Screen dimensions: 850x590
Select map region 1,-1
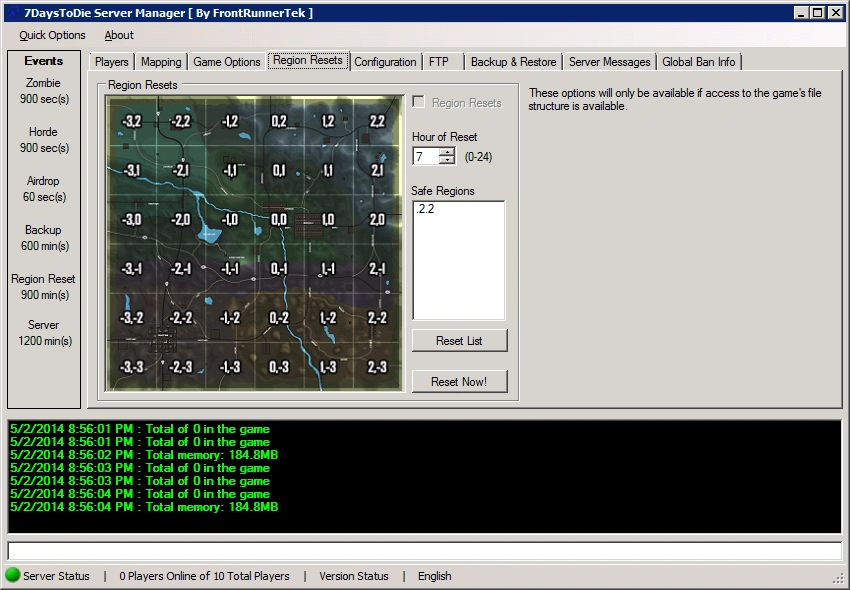pos(328,269)
